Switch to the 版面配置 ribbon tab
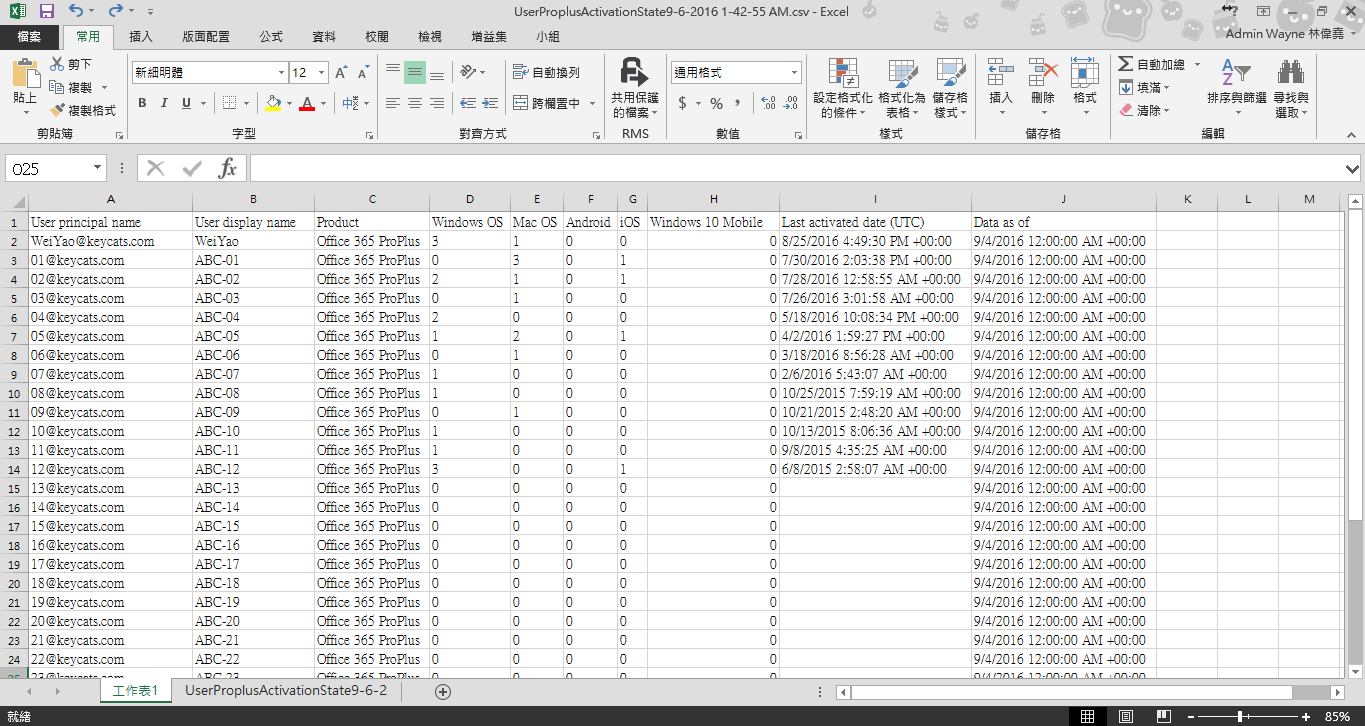Screen dimensions: 1365x726 206,37
